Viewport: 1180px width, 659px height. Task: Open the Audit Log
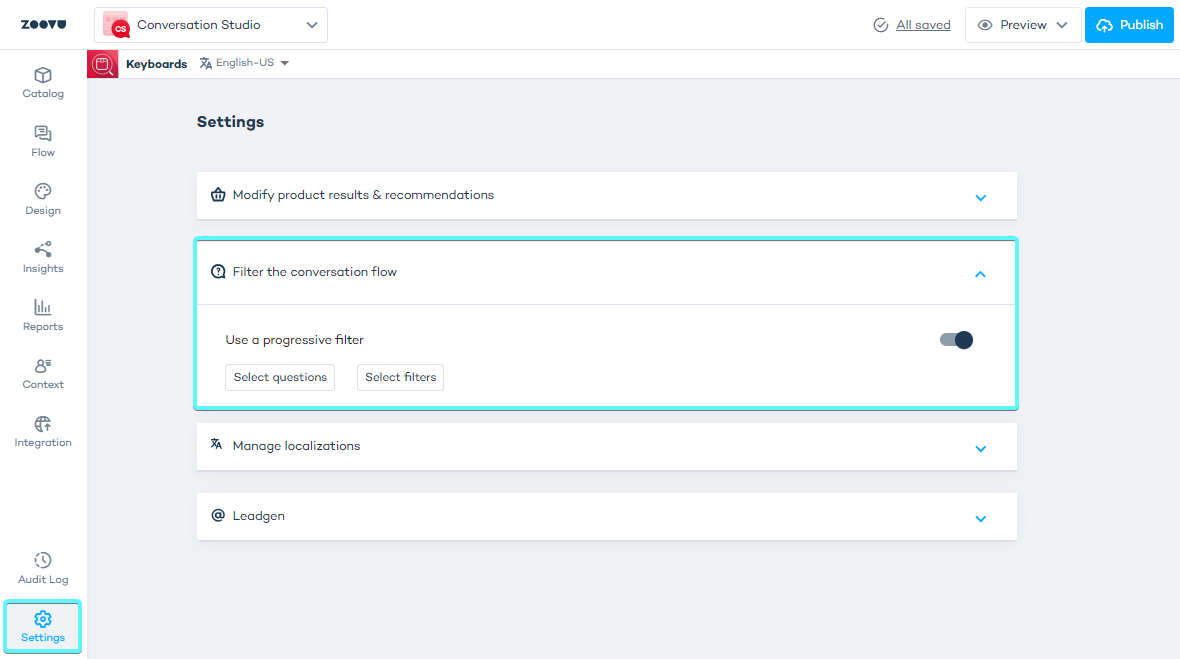[x=43, y=568]
